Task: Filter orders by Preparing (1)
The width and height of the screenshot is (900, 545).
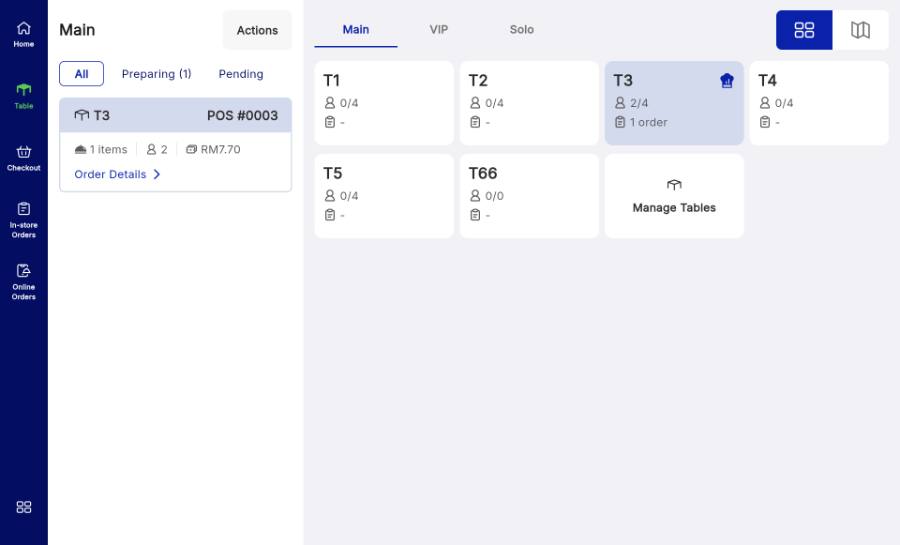Action: (156, 74)
